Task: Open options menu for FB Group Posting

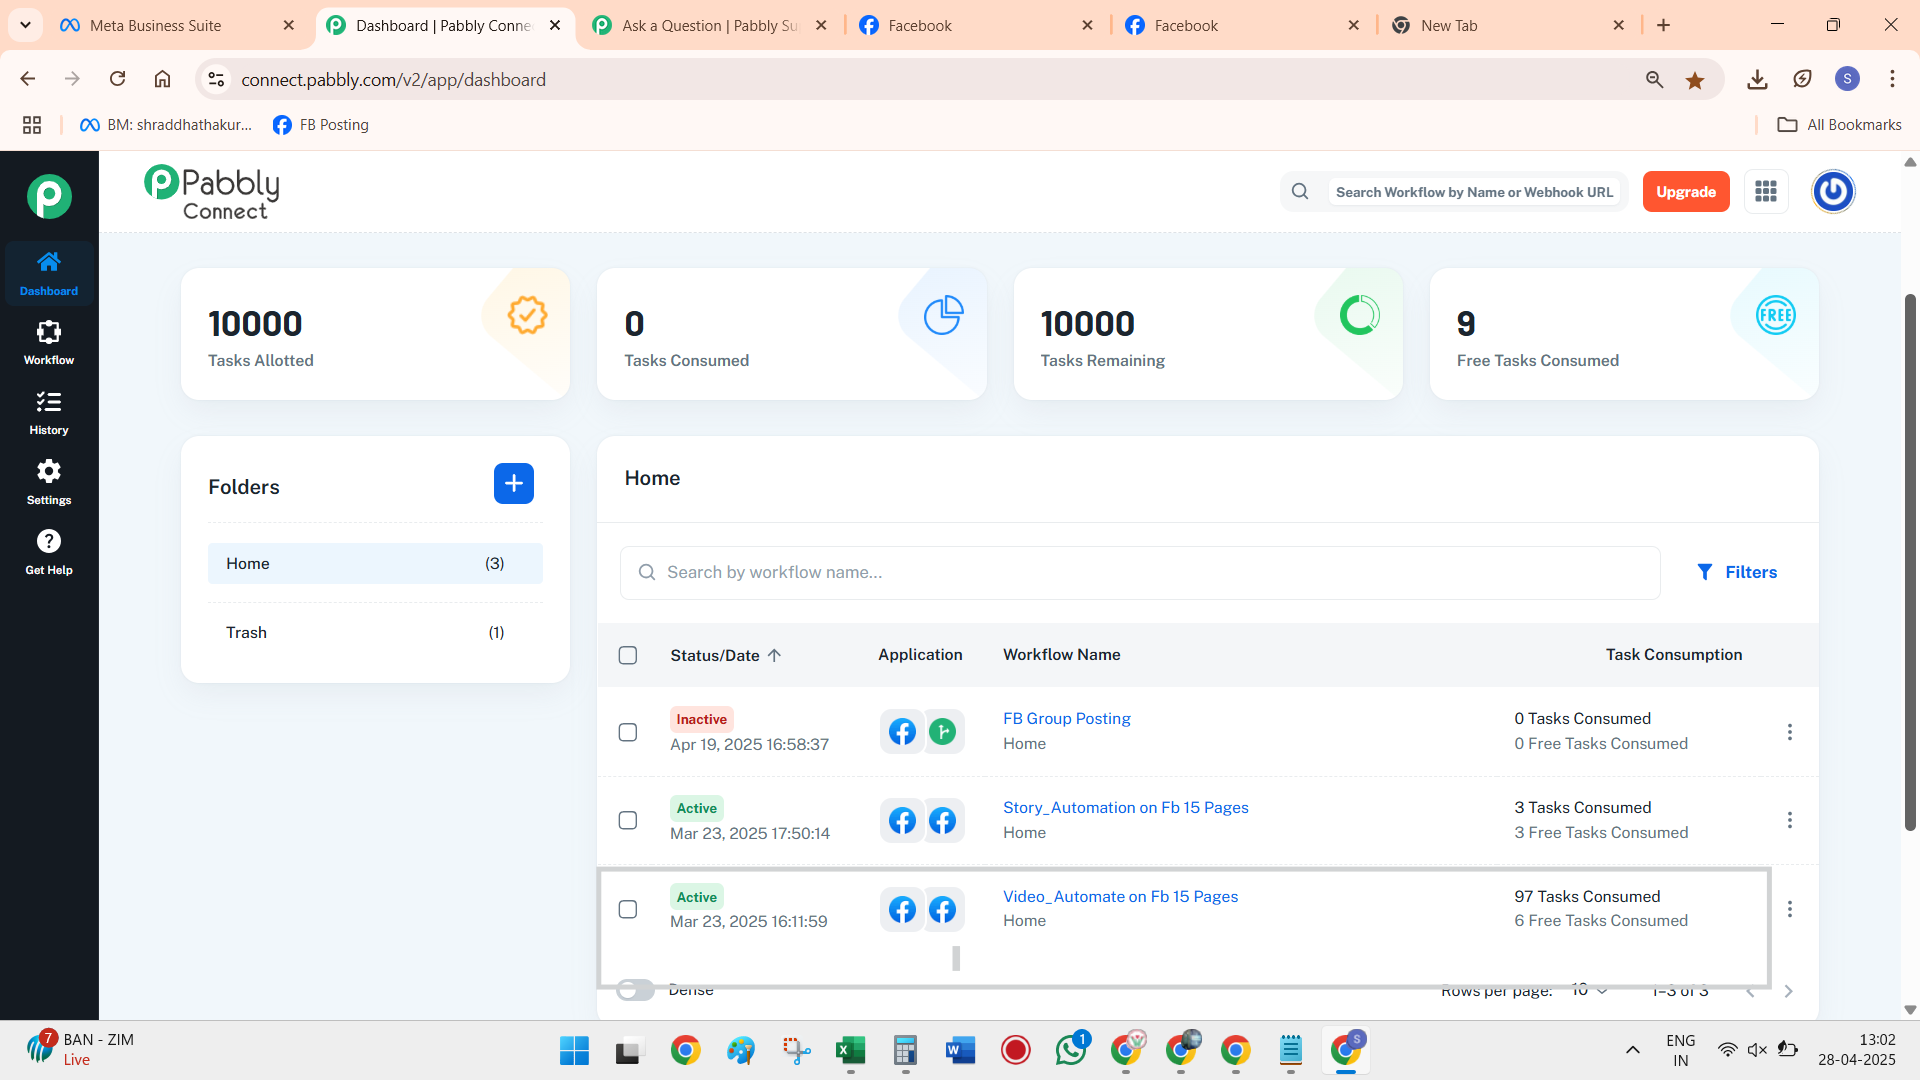Action: [1790, 732]
